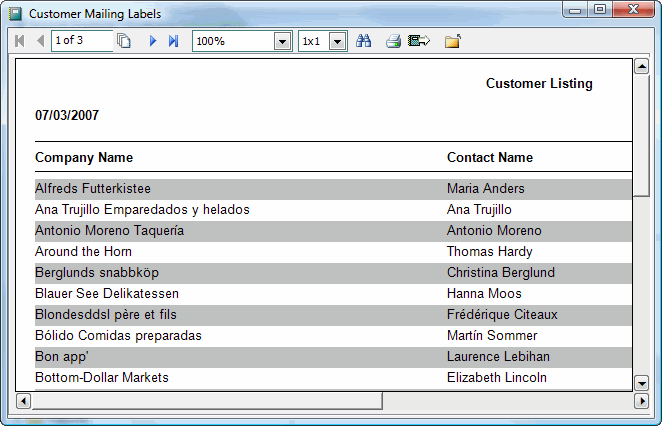Click the Company Name column header
The image size is (662, 426).
[84, 157]
